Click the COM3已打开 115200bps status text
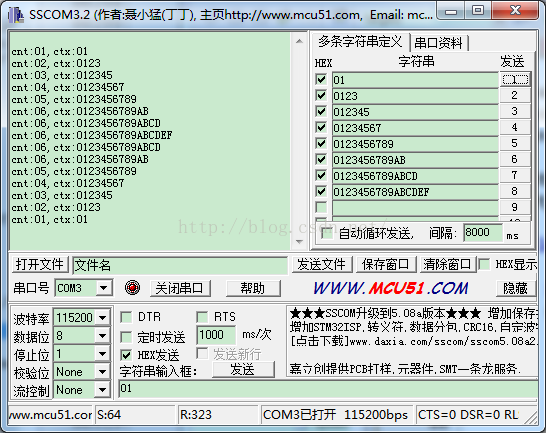The height and width of the screenshot is (433, 546). (x=336, y=415)
